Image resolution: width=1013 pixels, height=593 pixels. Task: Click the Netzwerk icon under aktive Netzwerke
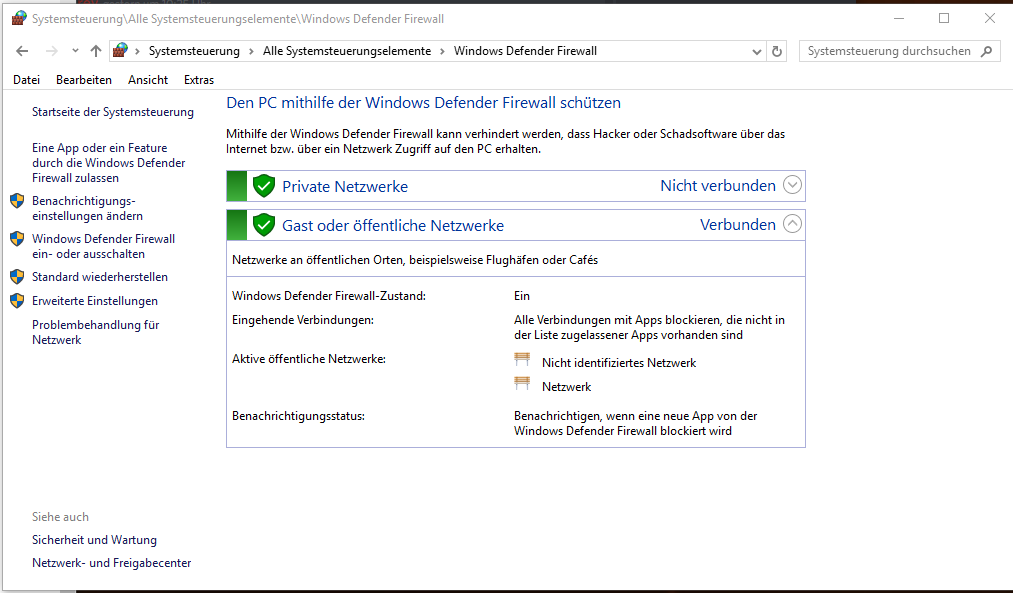tap(522, 384)
